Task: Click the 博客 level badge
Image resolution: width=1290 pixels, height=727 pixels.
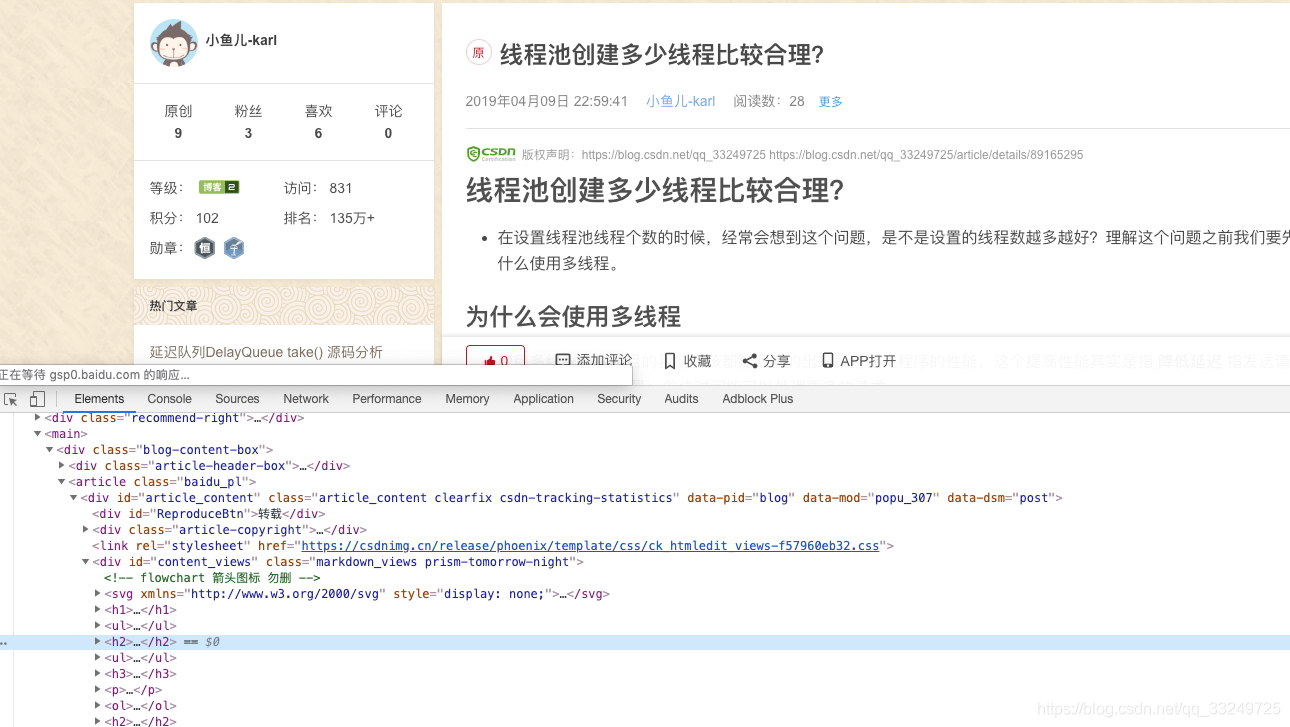Action: pos(218,187)
